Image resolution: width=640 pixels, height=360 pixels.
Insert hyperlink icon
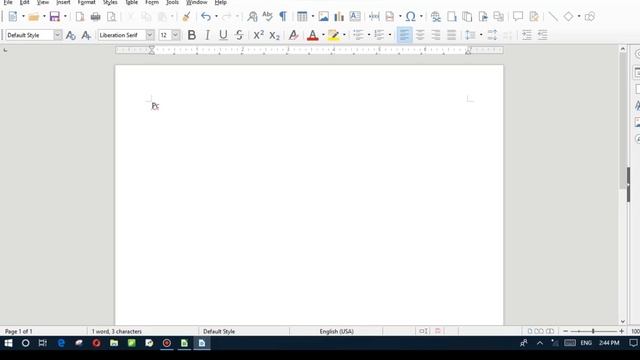pyautogui.click(x=436, y=16)
